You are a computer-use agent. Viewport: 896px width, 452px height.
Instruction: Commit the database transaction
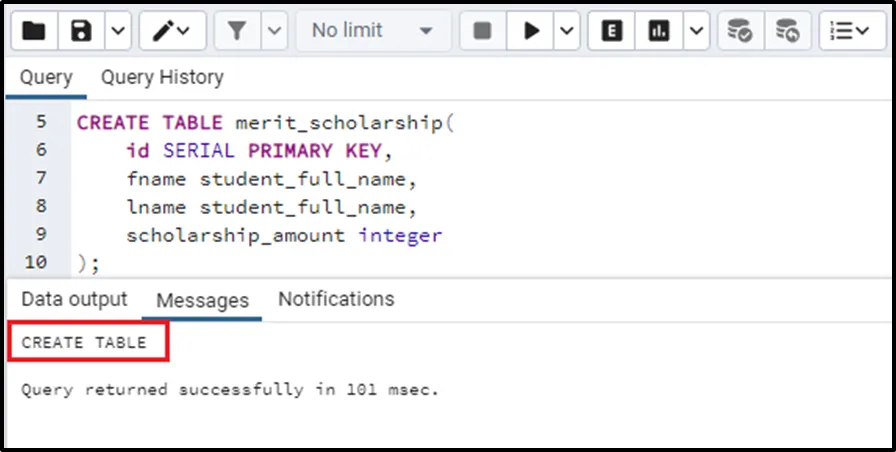pos(740,31)
